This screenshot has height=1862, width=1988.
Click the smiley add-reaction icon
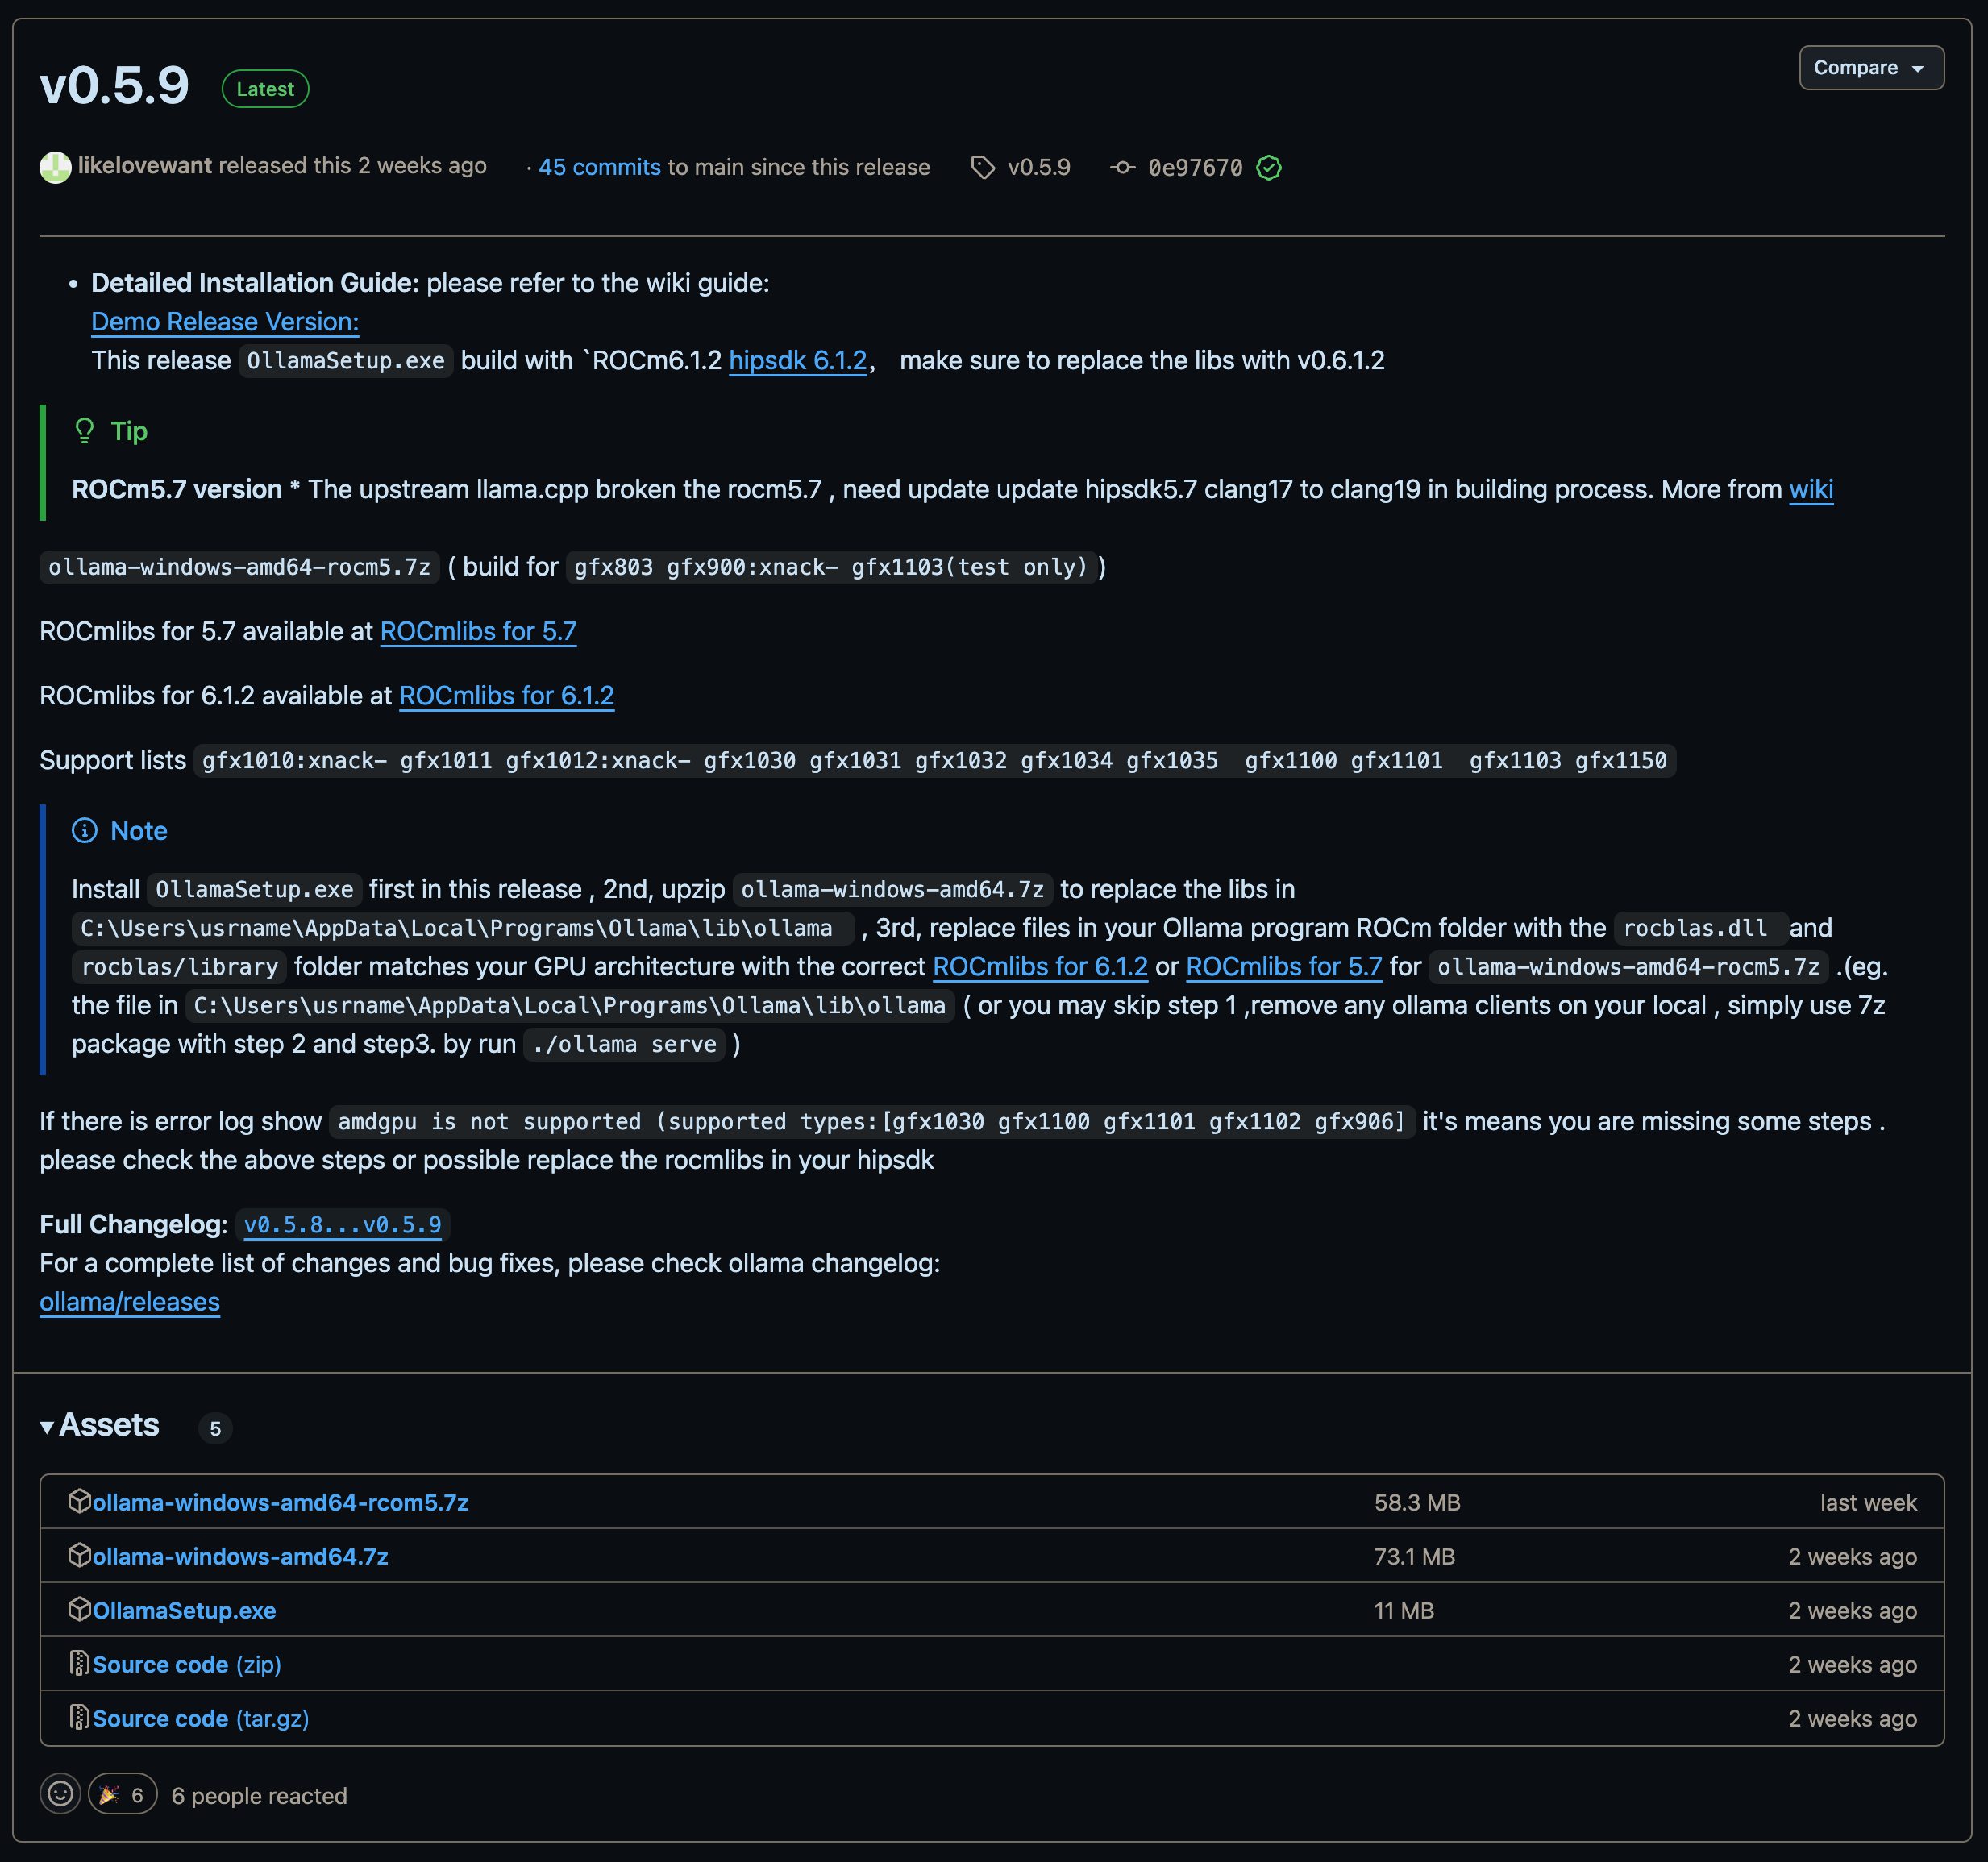click(x=60, y=1794)
